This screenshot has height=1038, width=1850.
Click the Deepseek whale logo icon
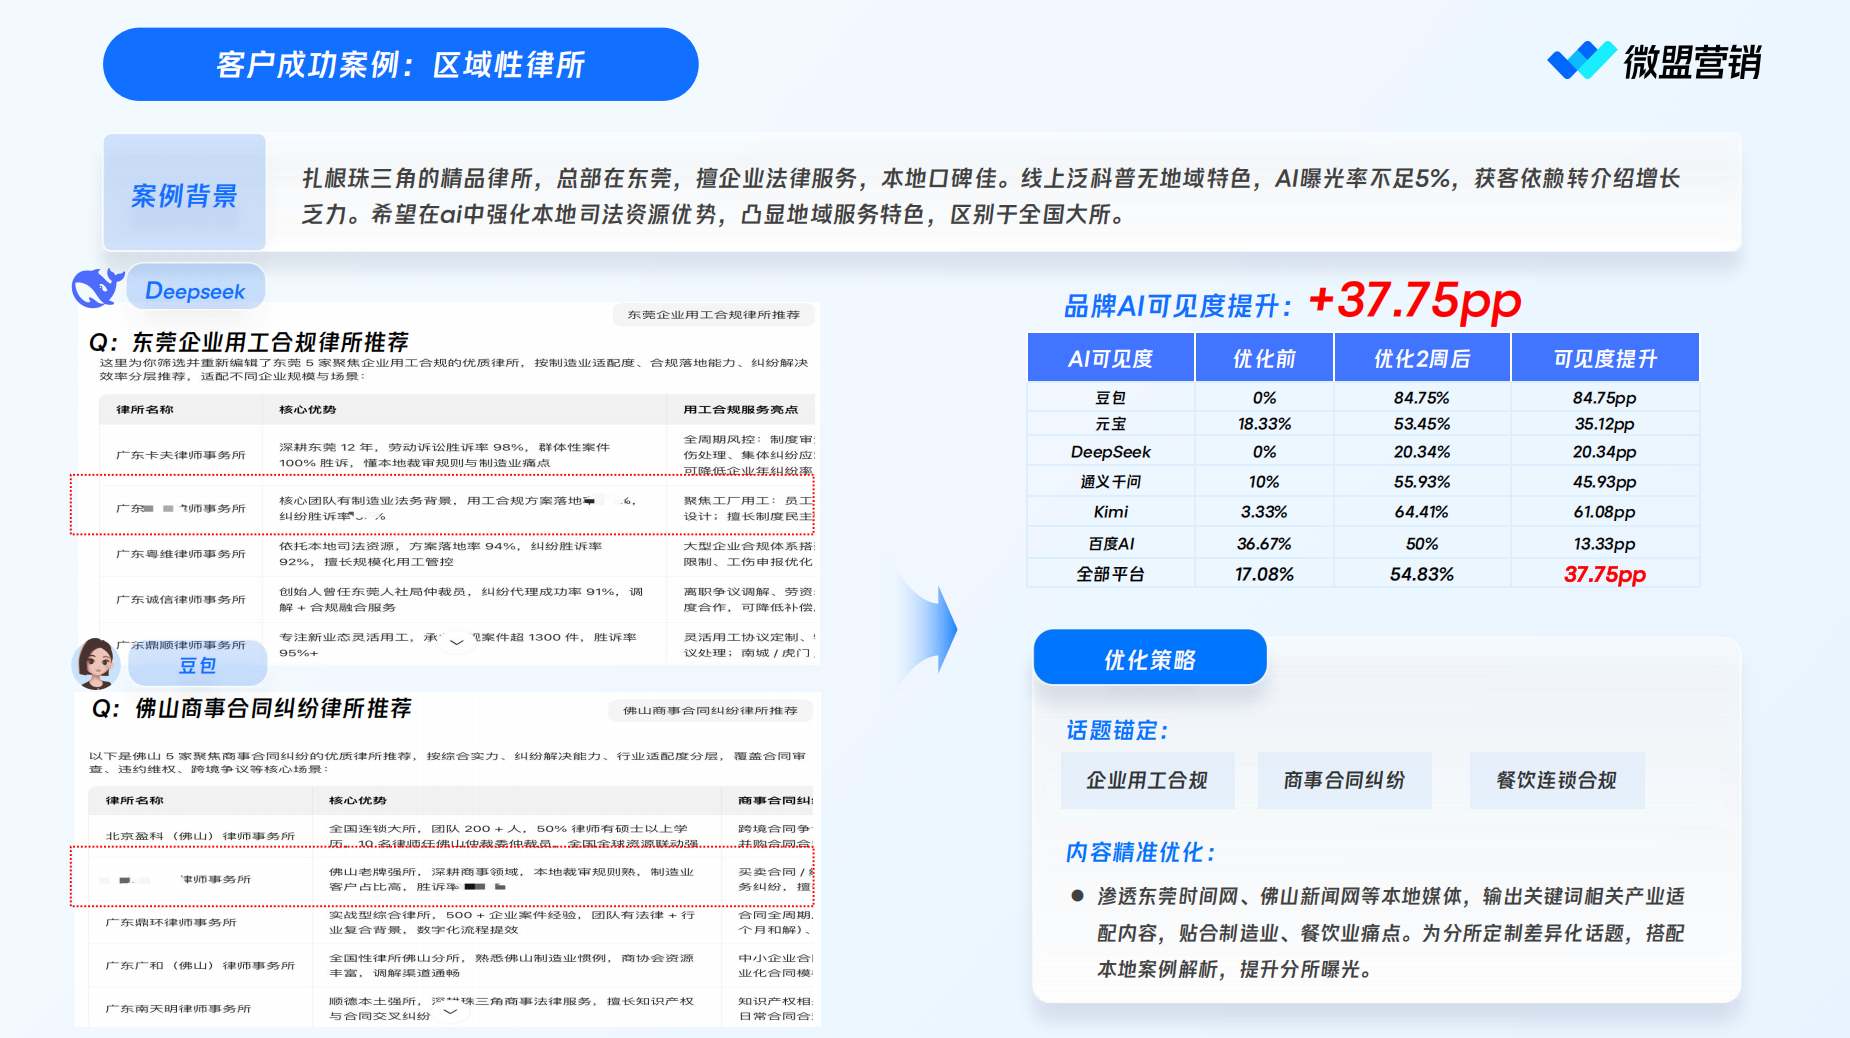[x=97, y=288]
